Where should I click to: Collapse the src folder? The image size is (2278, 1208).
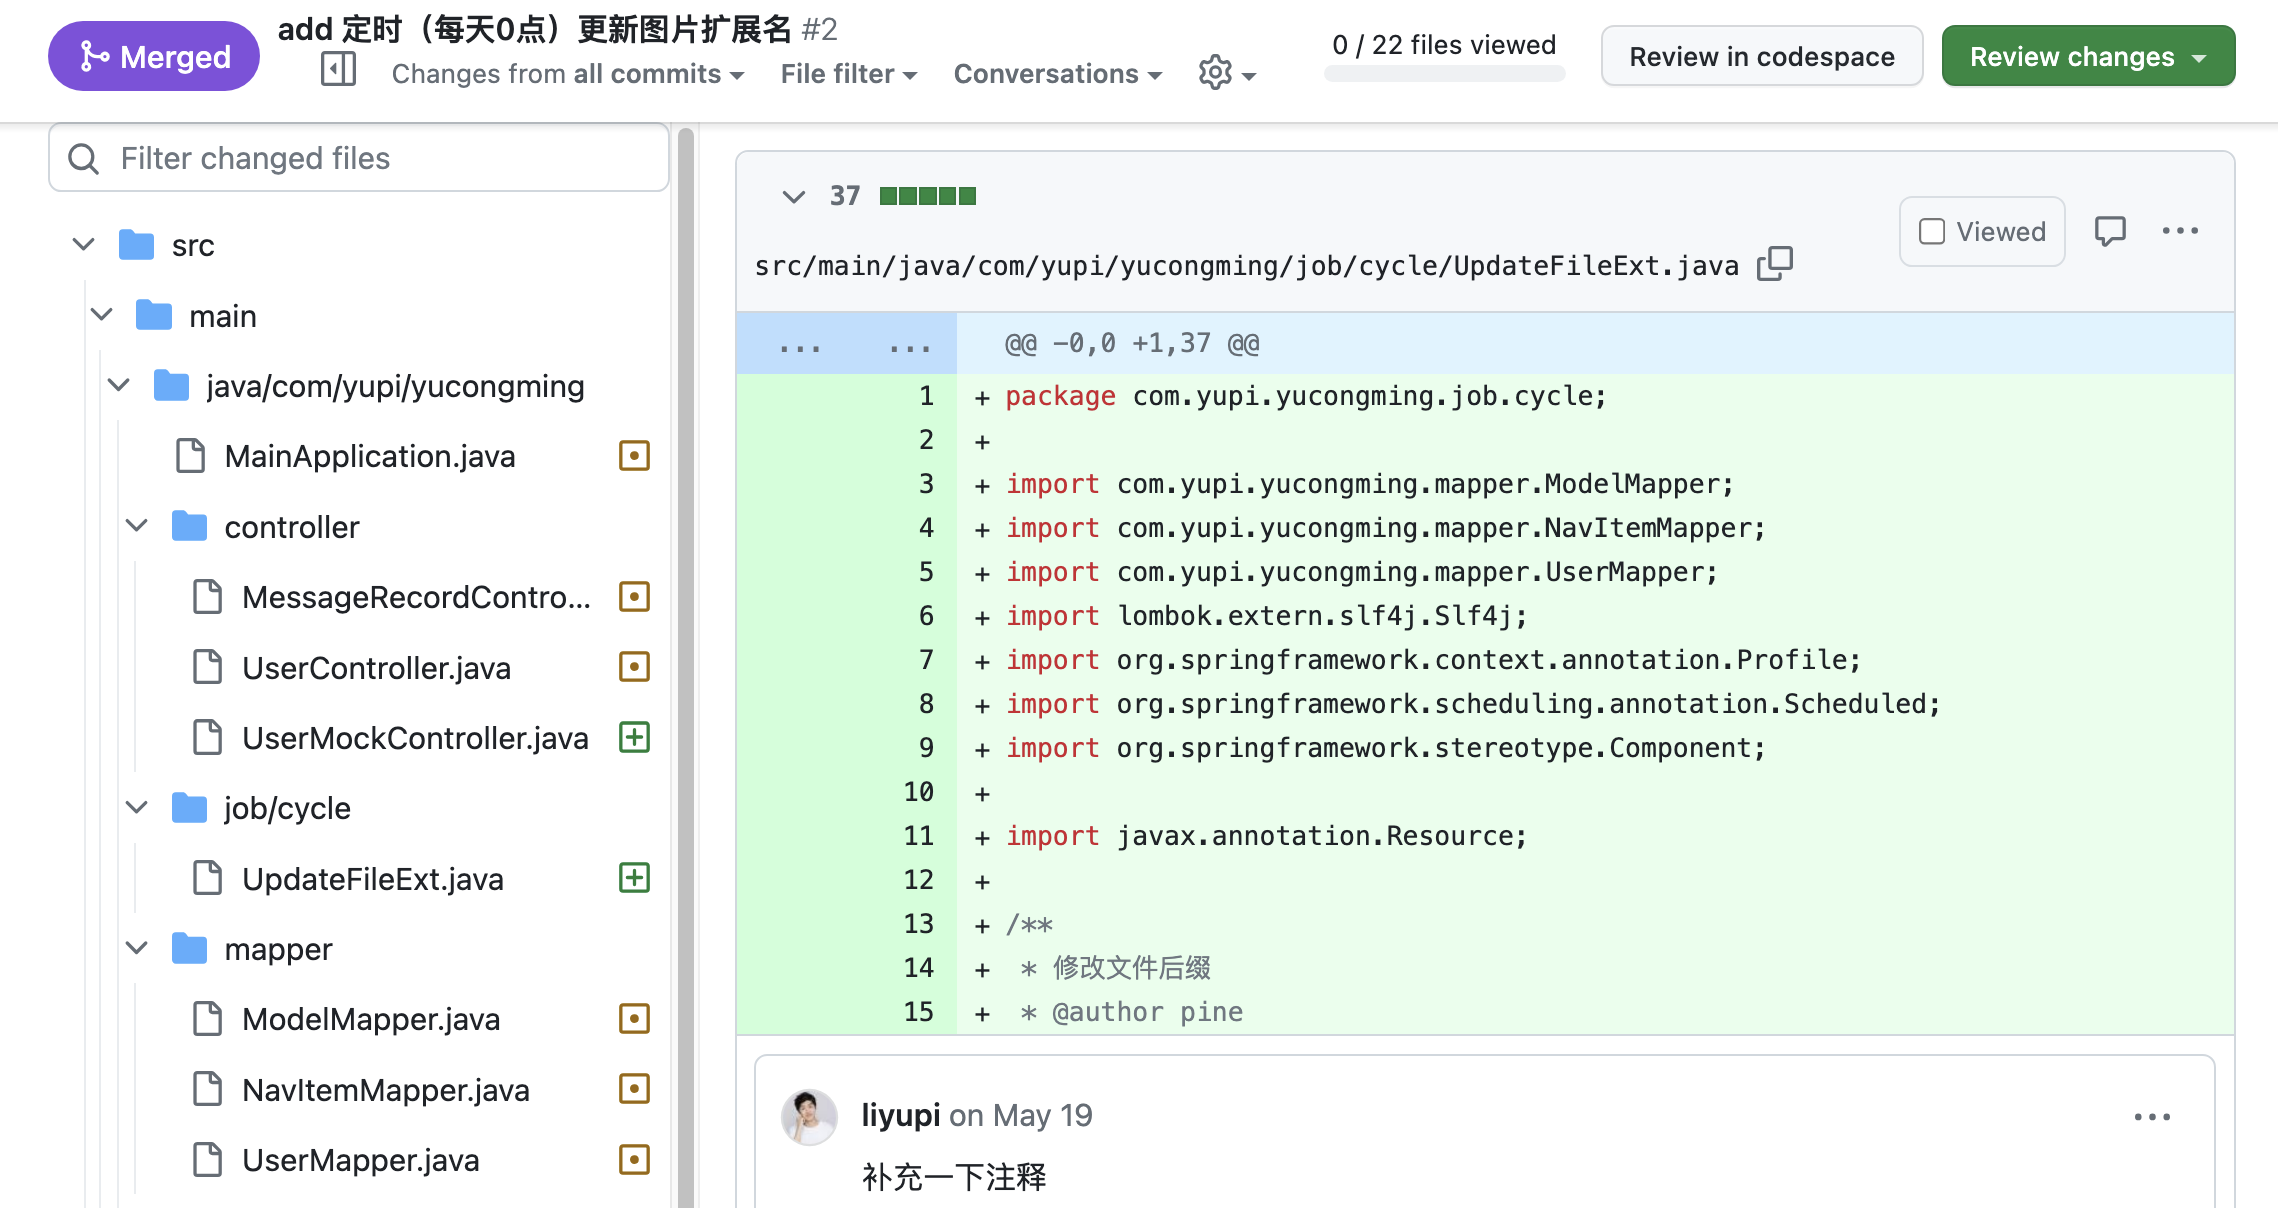pos(84,245)
